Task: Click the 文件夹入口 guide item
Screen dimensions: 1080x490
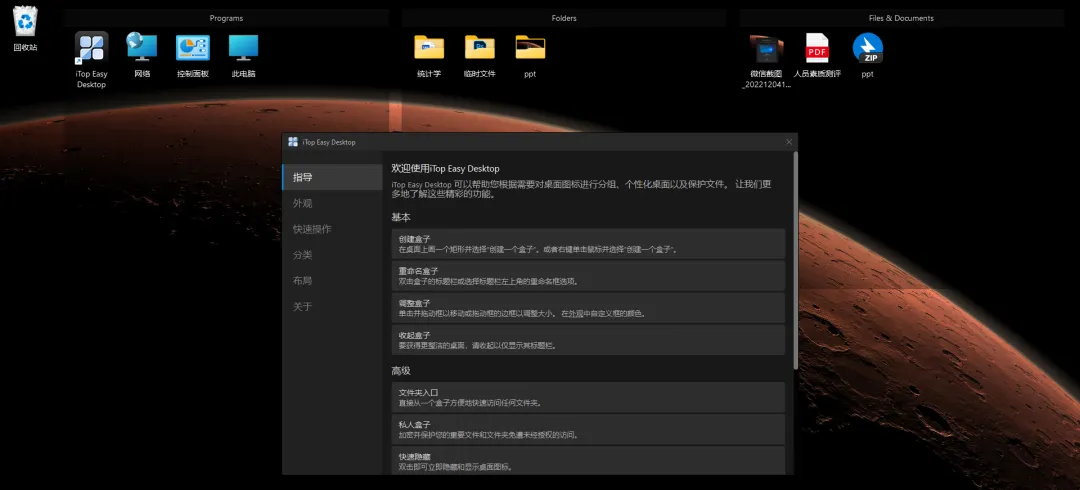Action: point(588,398)
